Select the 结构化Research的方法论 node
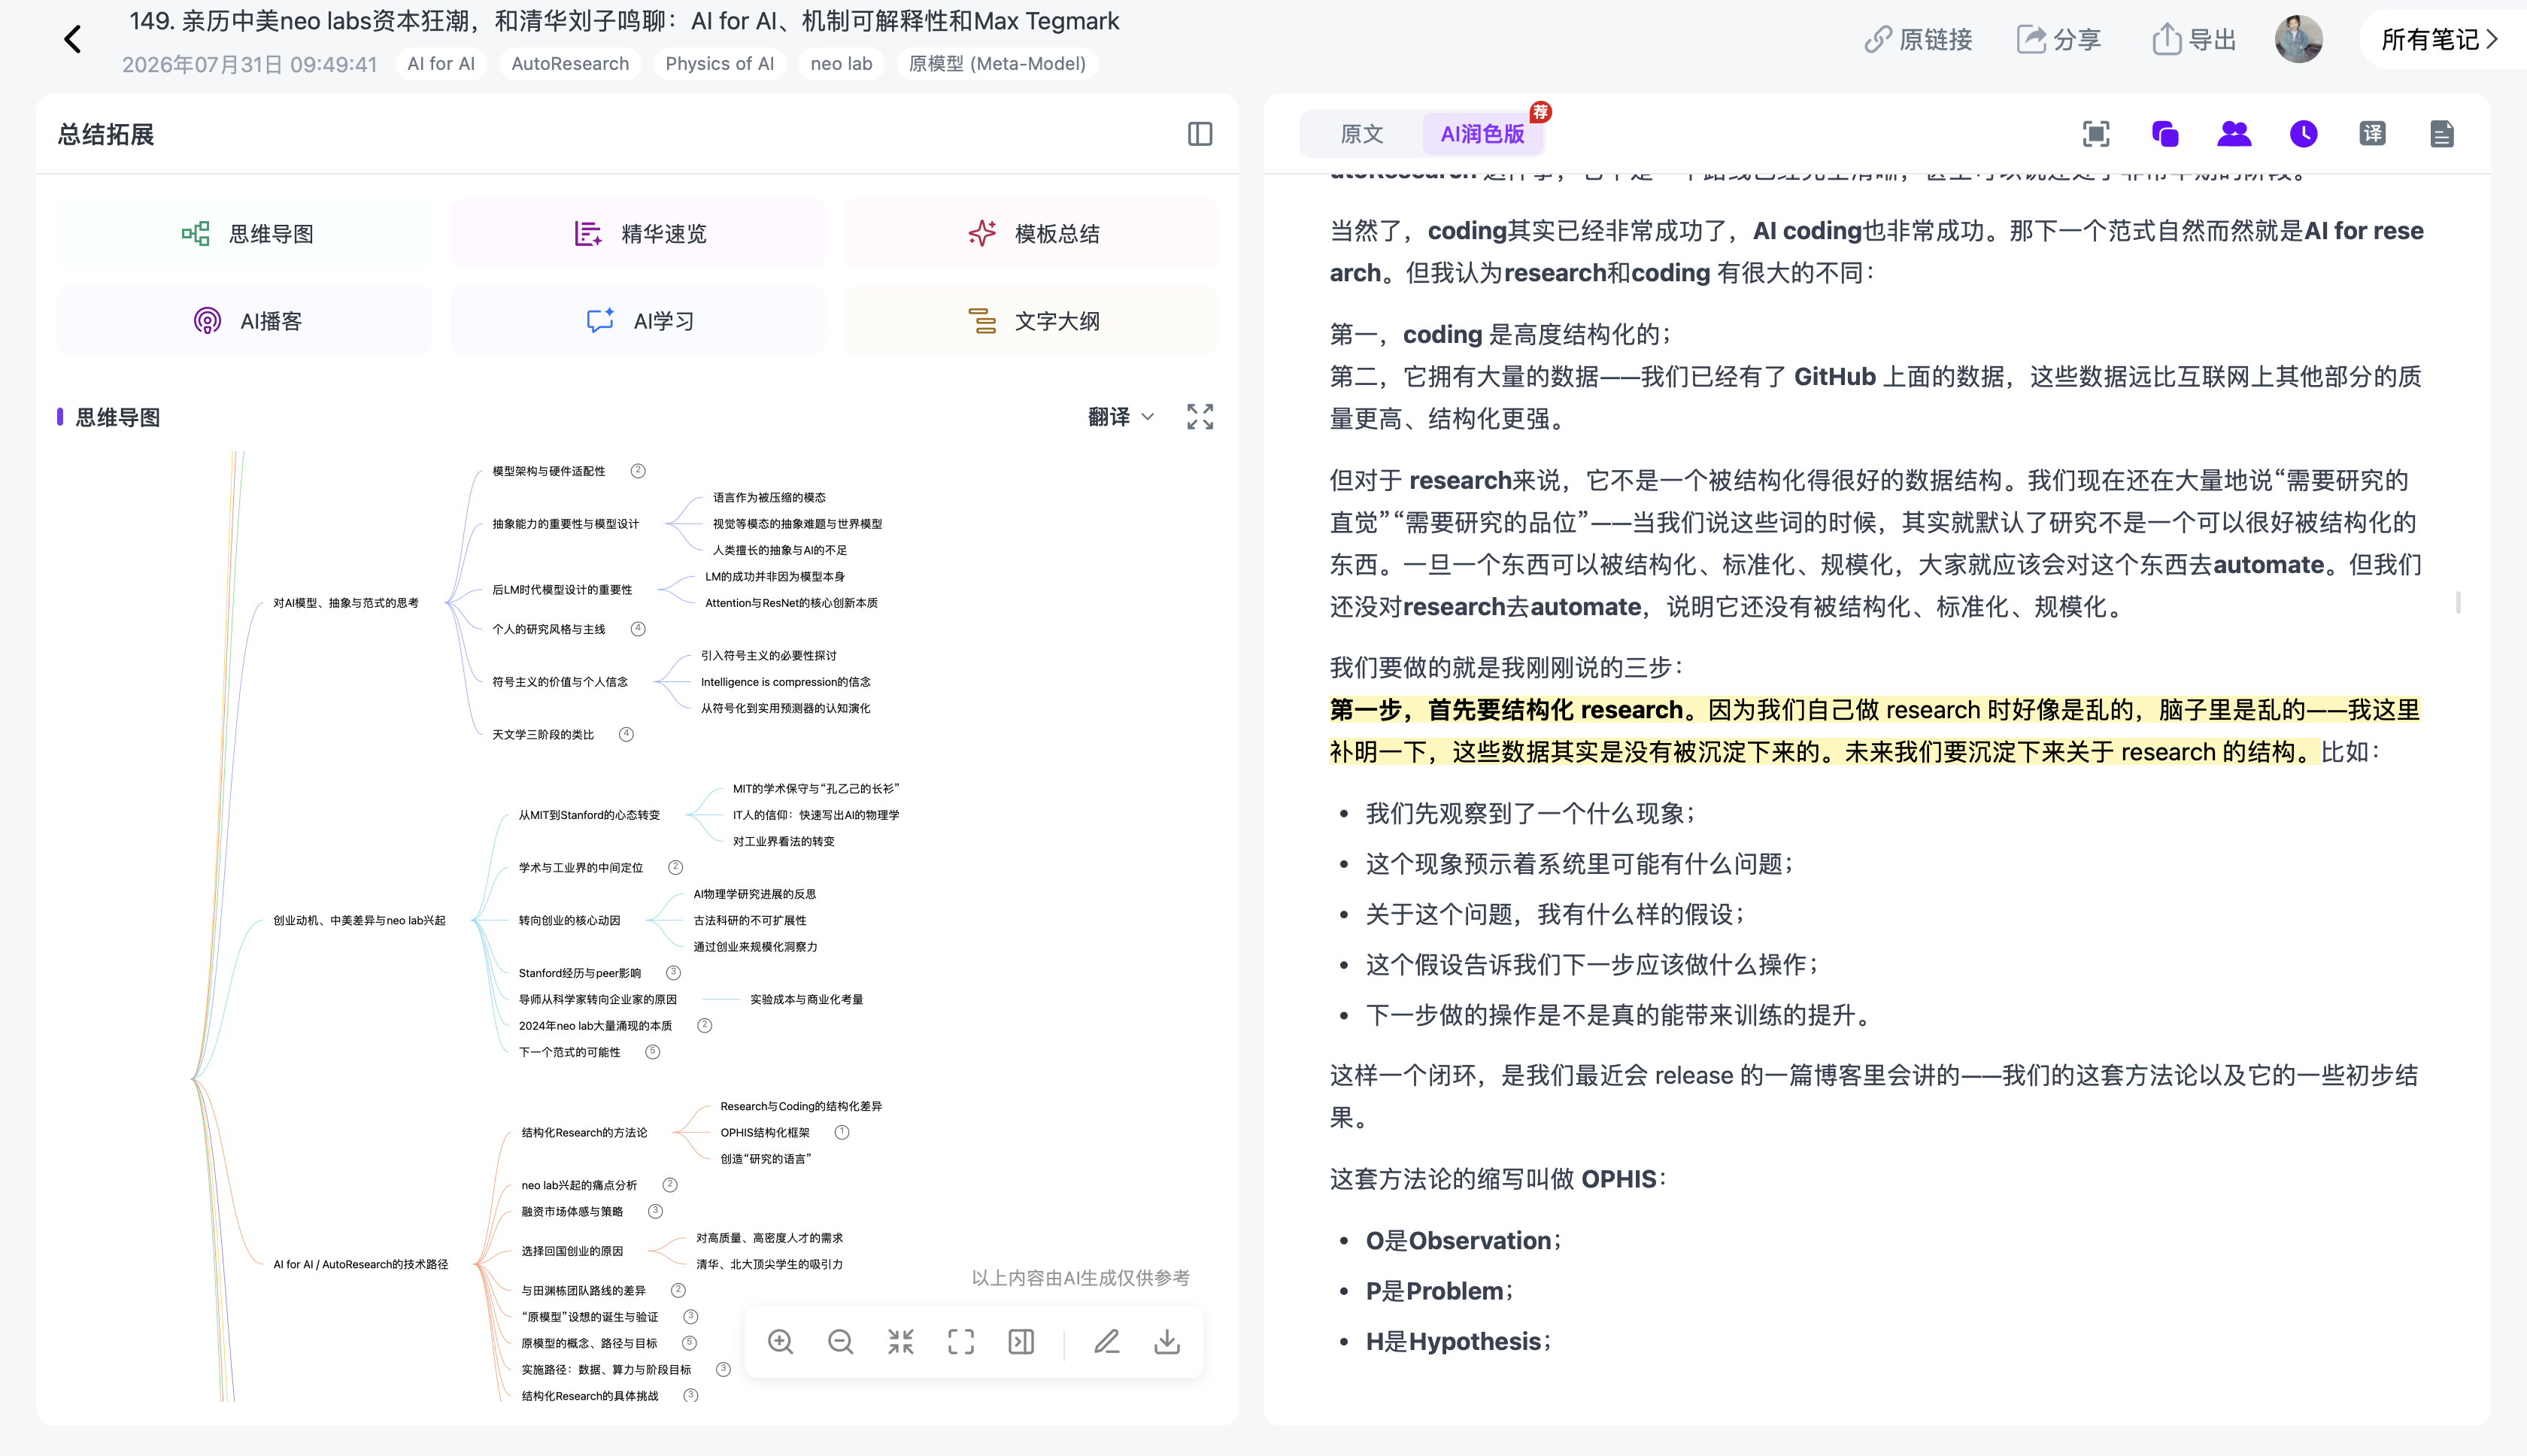This screenshot has width=2527, height=1456. pos(584,1132)
